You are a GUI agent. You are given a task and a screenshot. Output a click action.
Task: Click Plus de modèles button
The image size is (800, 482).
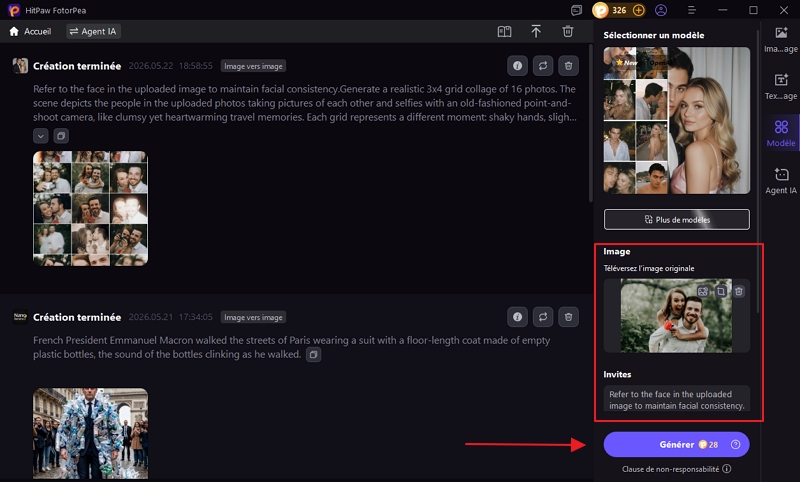(677, 219)
